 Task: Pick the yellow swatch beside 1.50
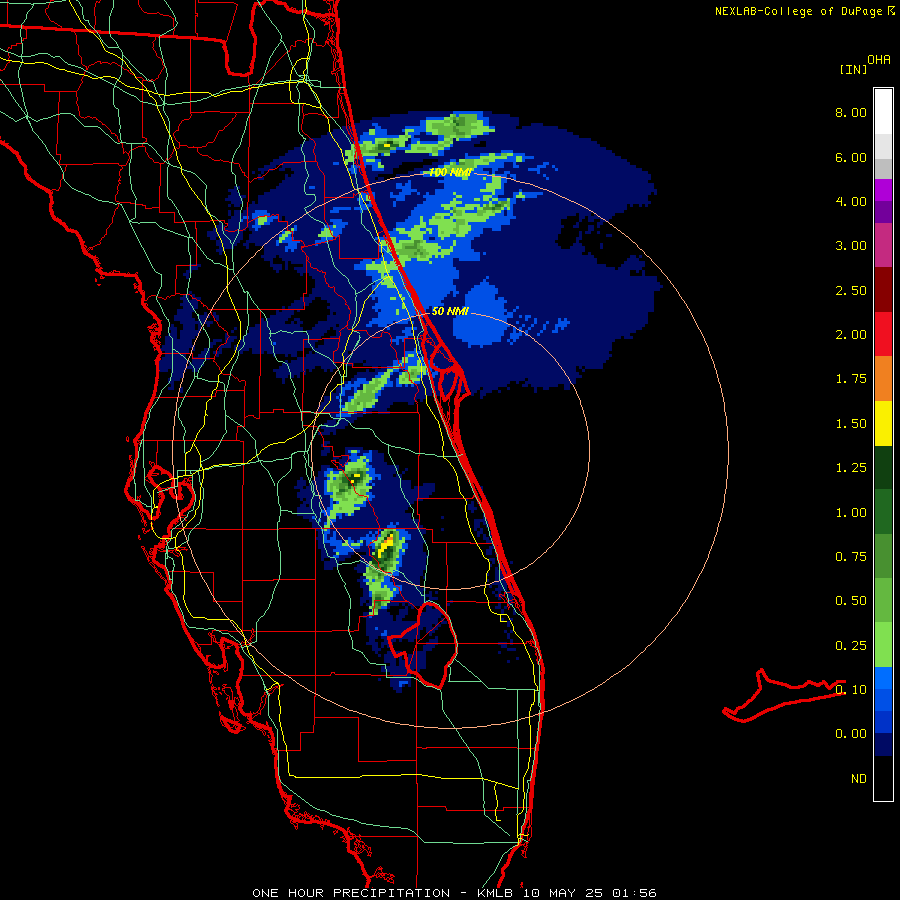tap(883, 424)
